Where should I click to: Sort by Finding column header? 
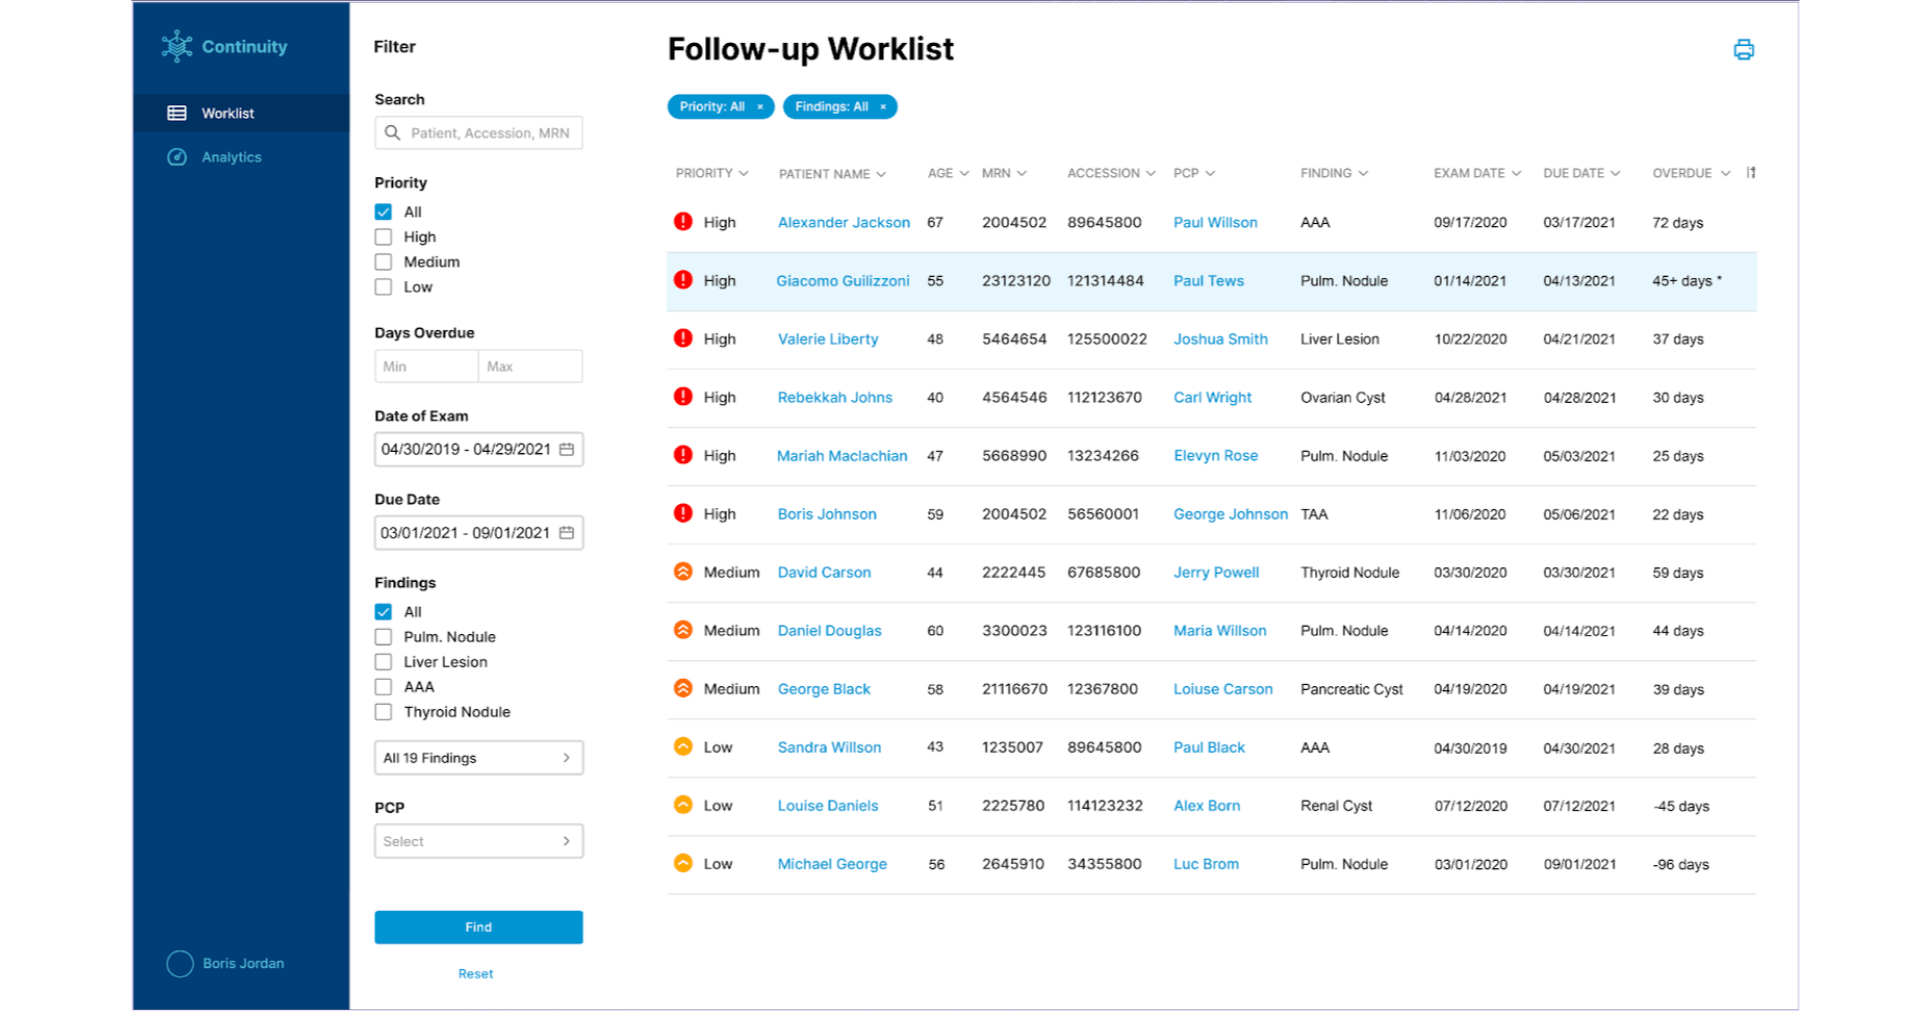(1334, 173)
